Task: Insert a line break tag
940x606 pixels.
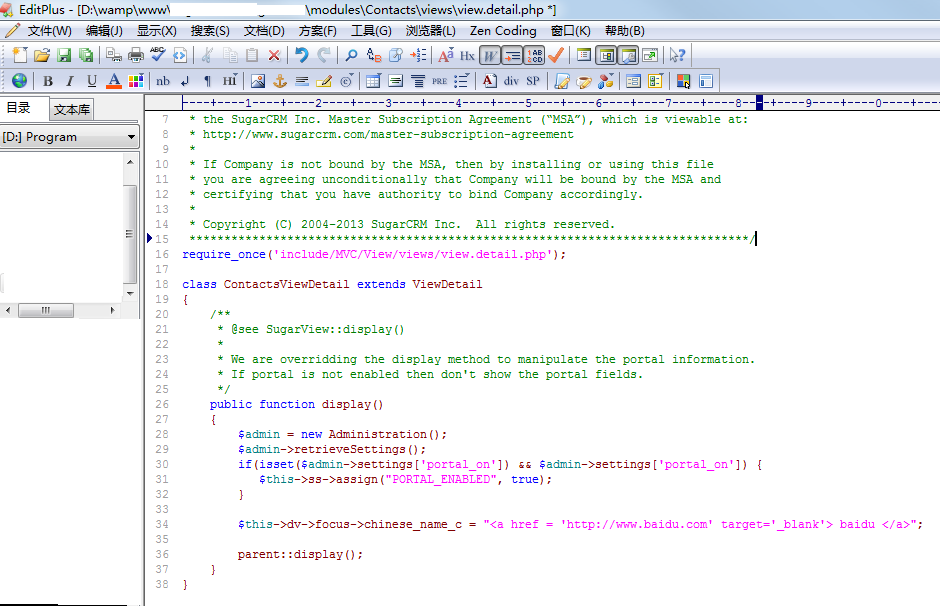Action: click(185, 81)
